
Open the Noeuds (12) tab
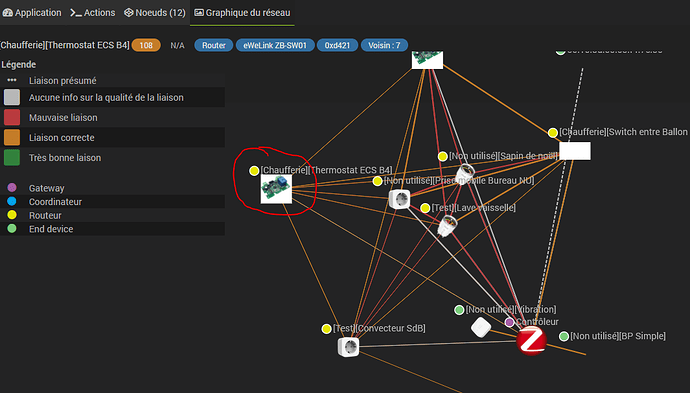(x=154, y=13)
